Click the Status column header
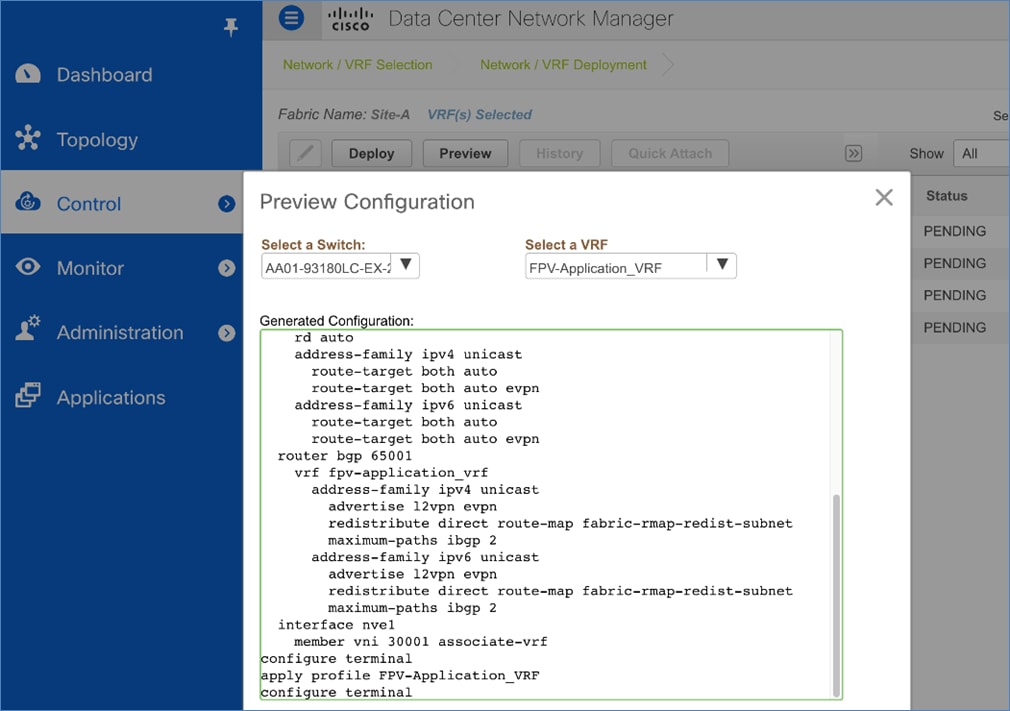 tap(946, 196)
